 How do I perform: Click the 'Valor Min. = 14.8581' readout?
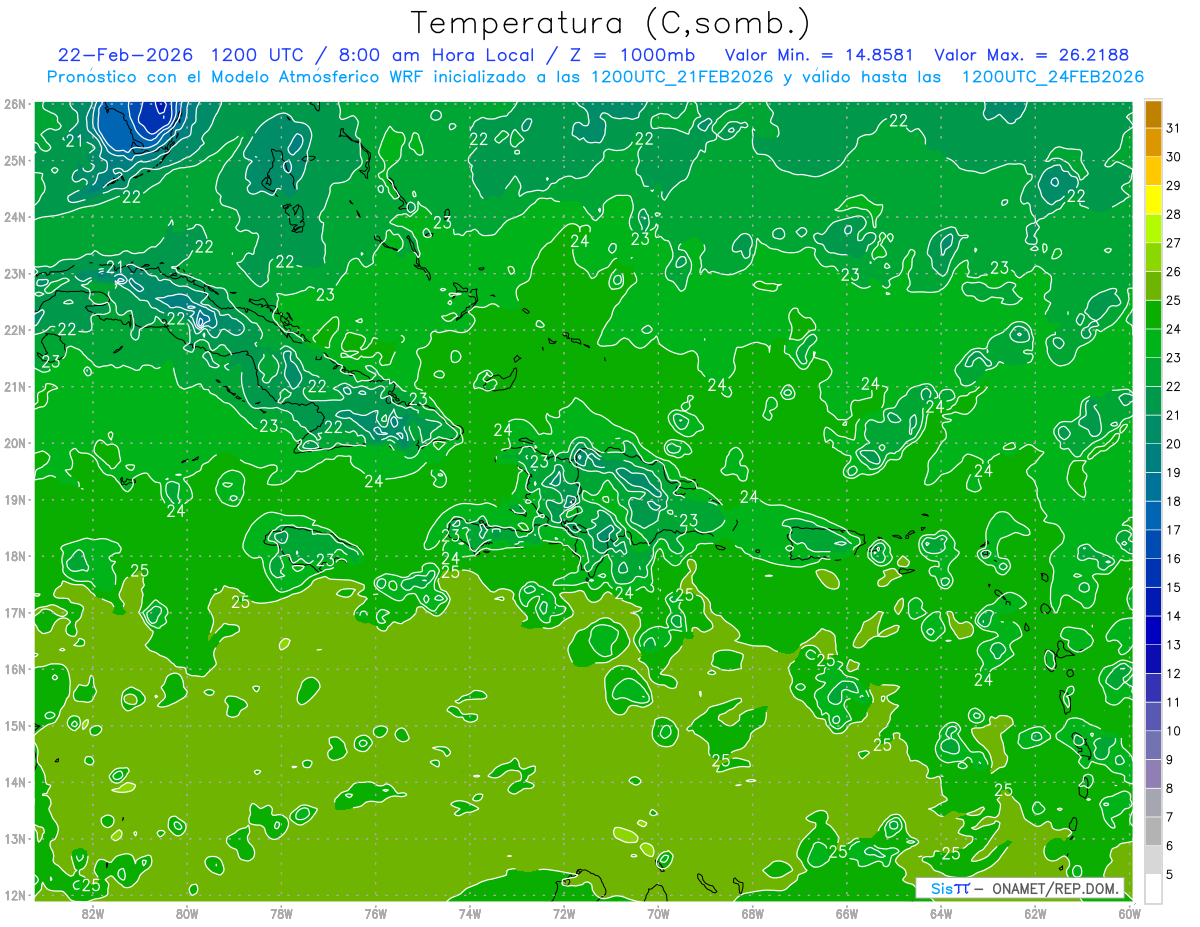click(x=821, y=54)
